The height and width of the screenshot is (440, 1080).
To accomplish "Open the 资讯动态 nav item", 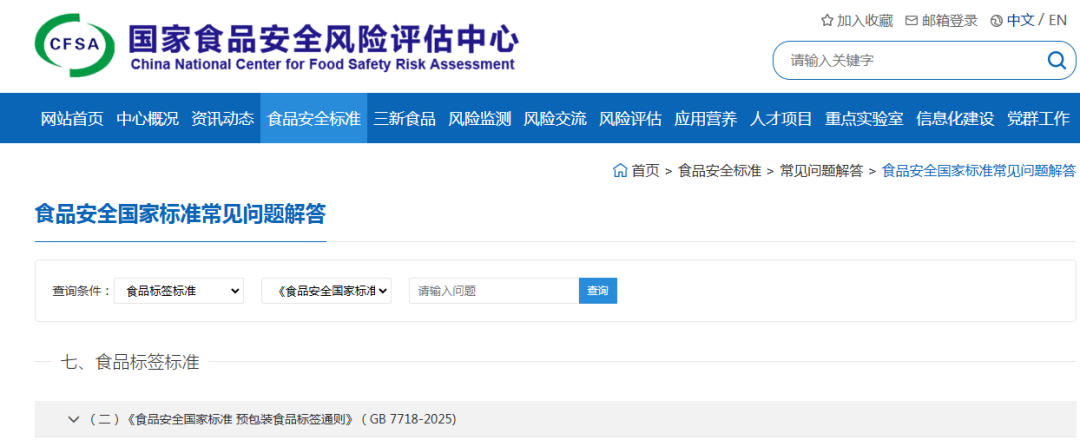I will pos(222,118).
